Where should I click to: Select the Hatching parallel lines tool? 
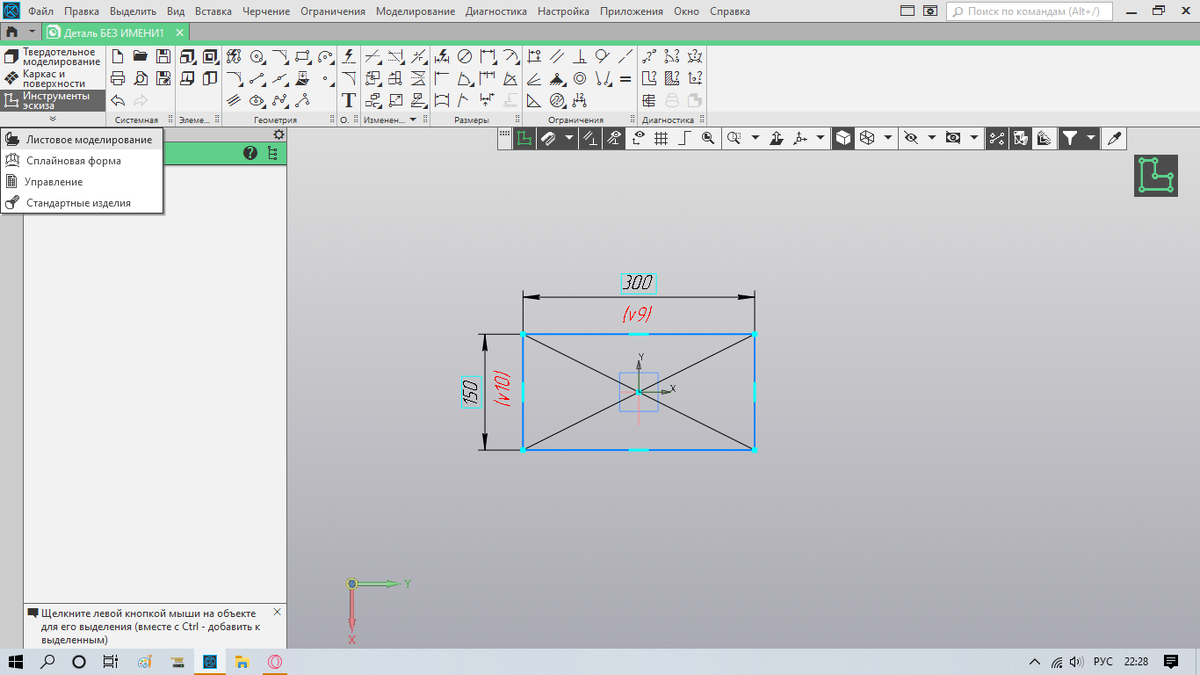pyautogui.click(x=234, y=100)
